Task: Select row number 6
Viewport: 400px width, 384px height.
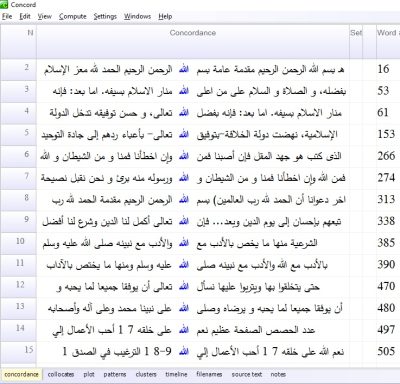Action: (x=18, y=156)
